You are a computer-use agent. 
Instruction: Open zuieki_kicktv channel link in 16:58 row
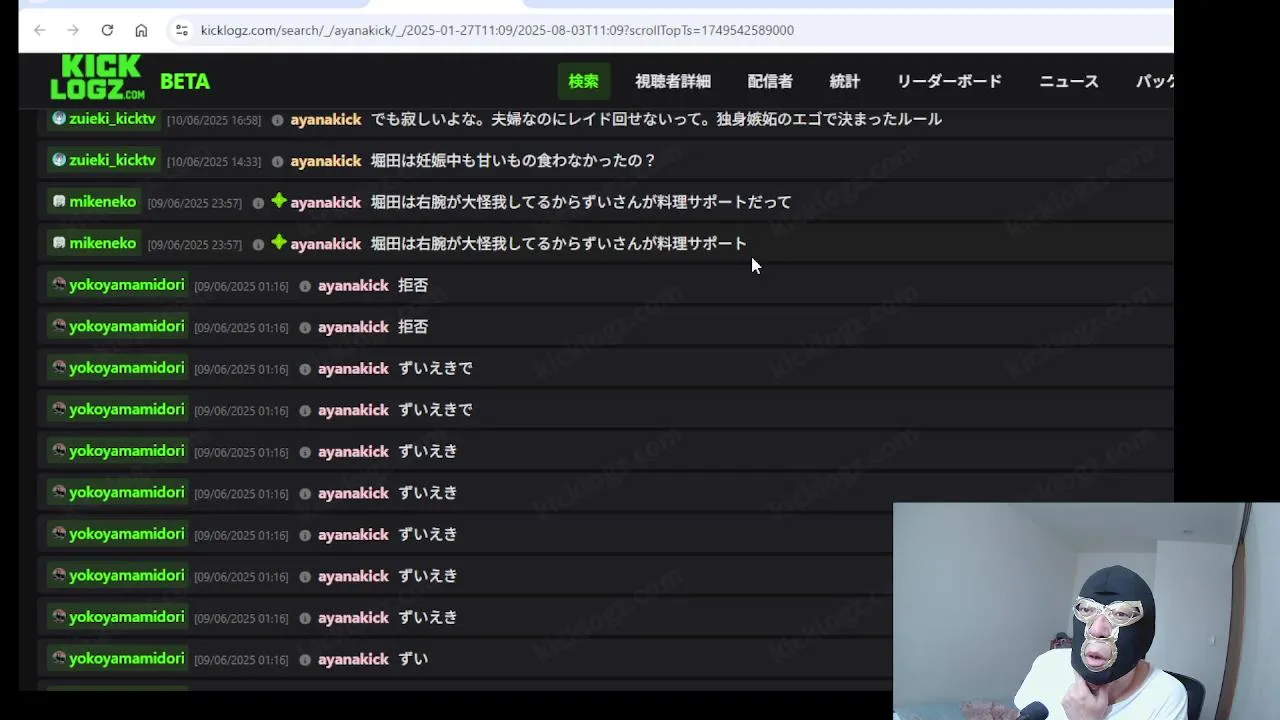[x=112, y=119]
